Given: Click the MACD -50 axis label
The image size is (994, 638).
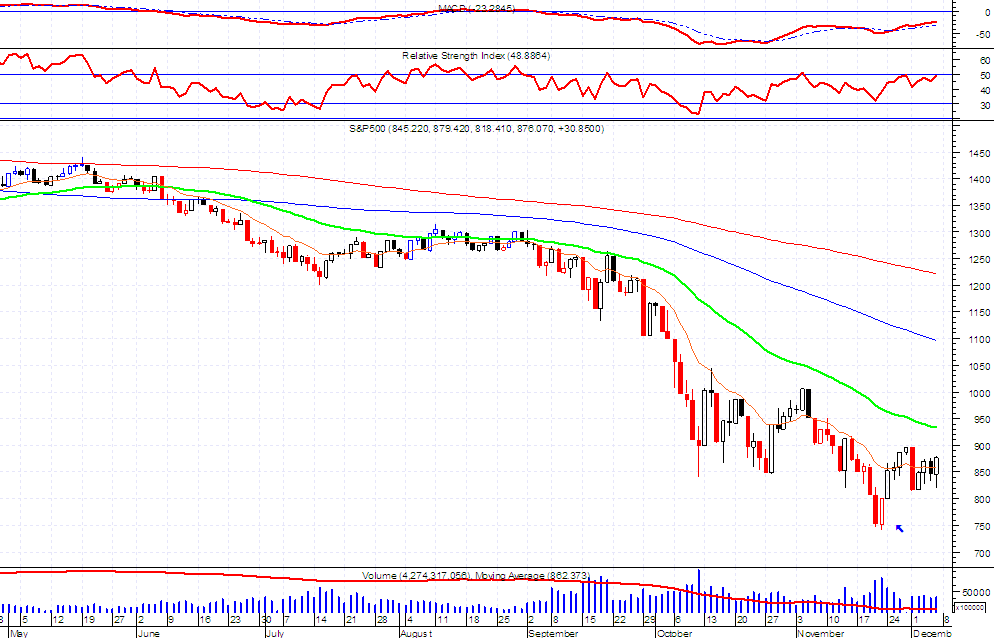Looking at the screenshot, I should 983,34.
